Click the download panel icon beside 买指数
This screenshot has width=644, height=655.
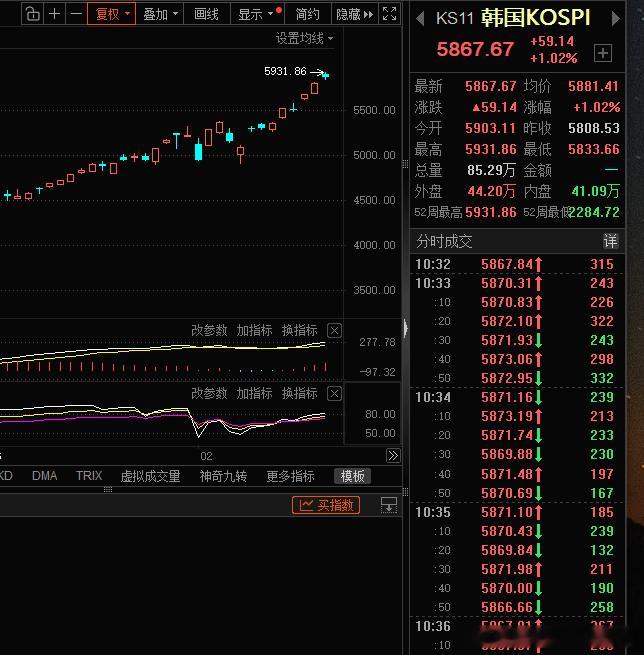[389, 505]
